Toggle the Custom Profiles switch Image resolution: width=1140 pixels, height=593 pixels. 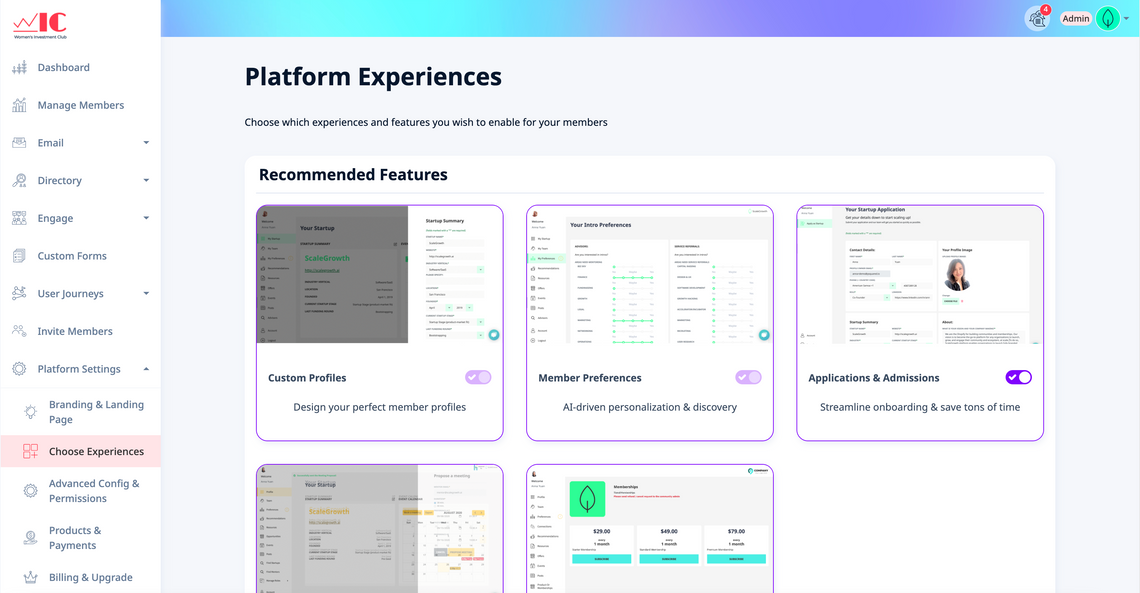pos(478,377)
